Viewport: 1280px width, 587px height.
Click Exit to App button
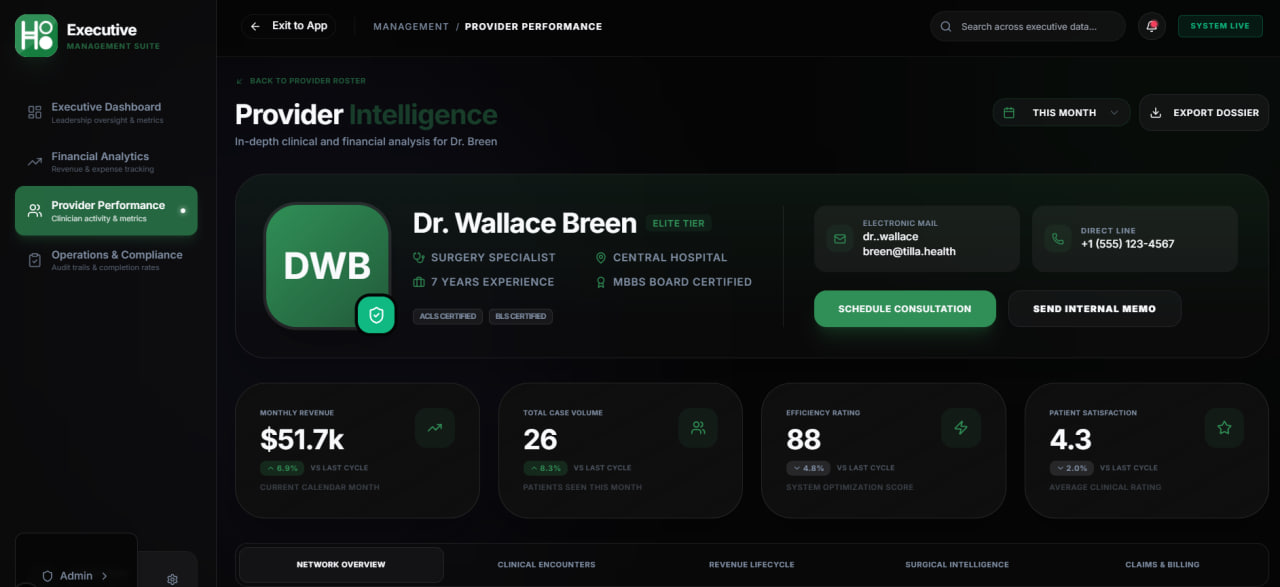[289, 26]
